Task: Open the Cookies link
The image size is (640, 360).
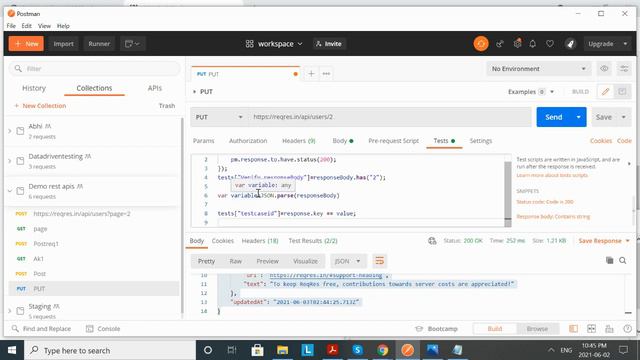Action: 600,141
